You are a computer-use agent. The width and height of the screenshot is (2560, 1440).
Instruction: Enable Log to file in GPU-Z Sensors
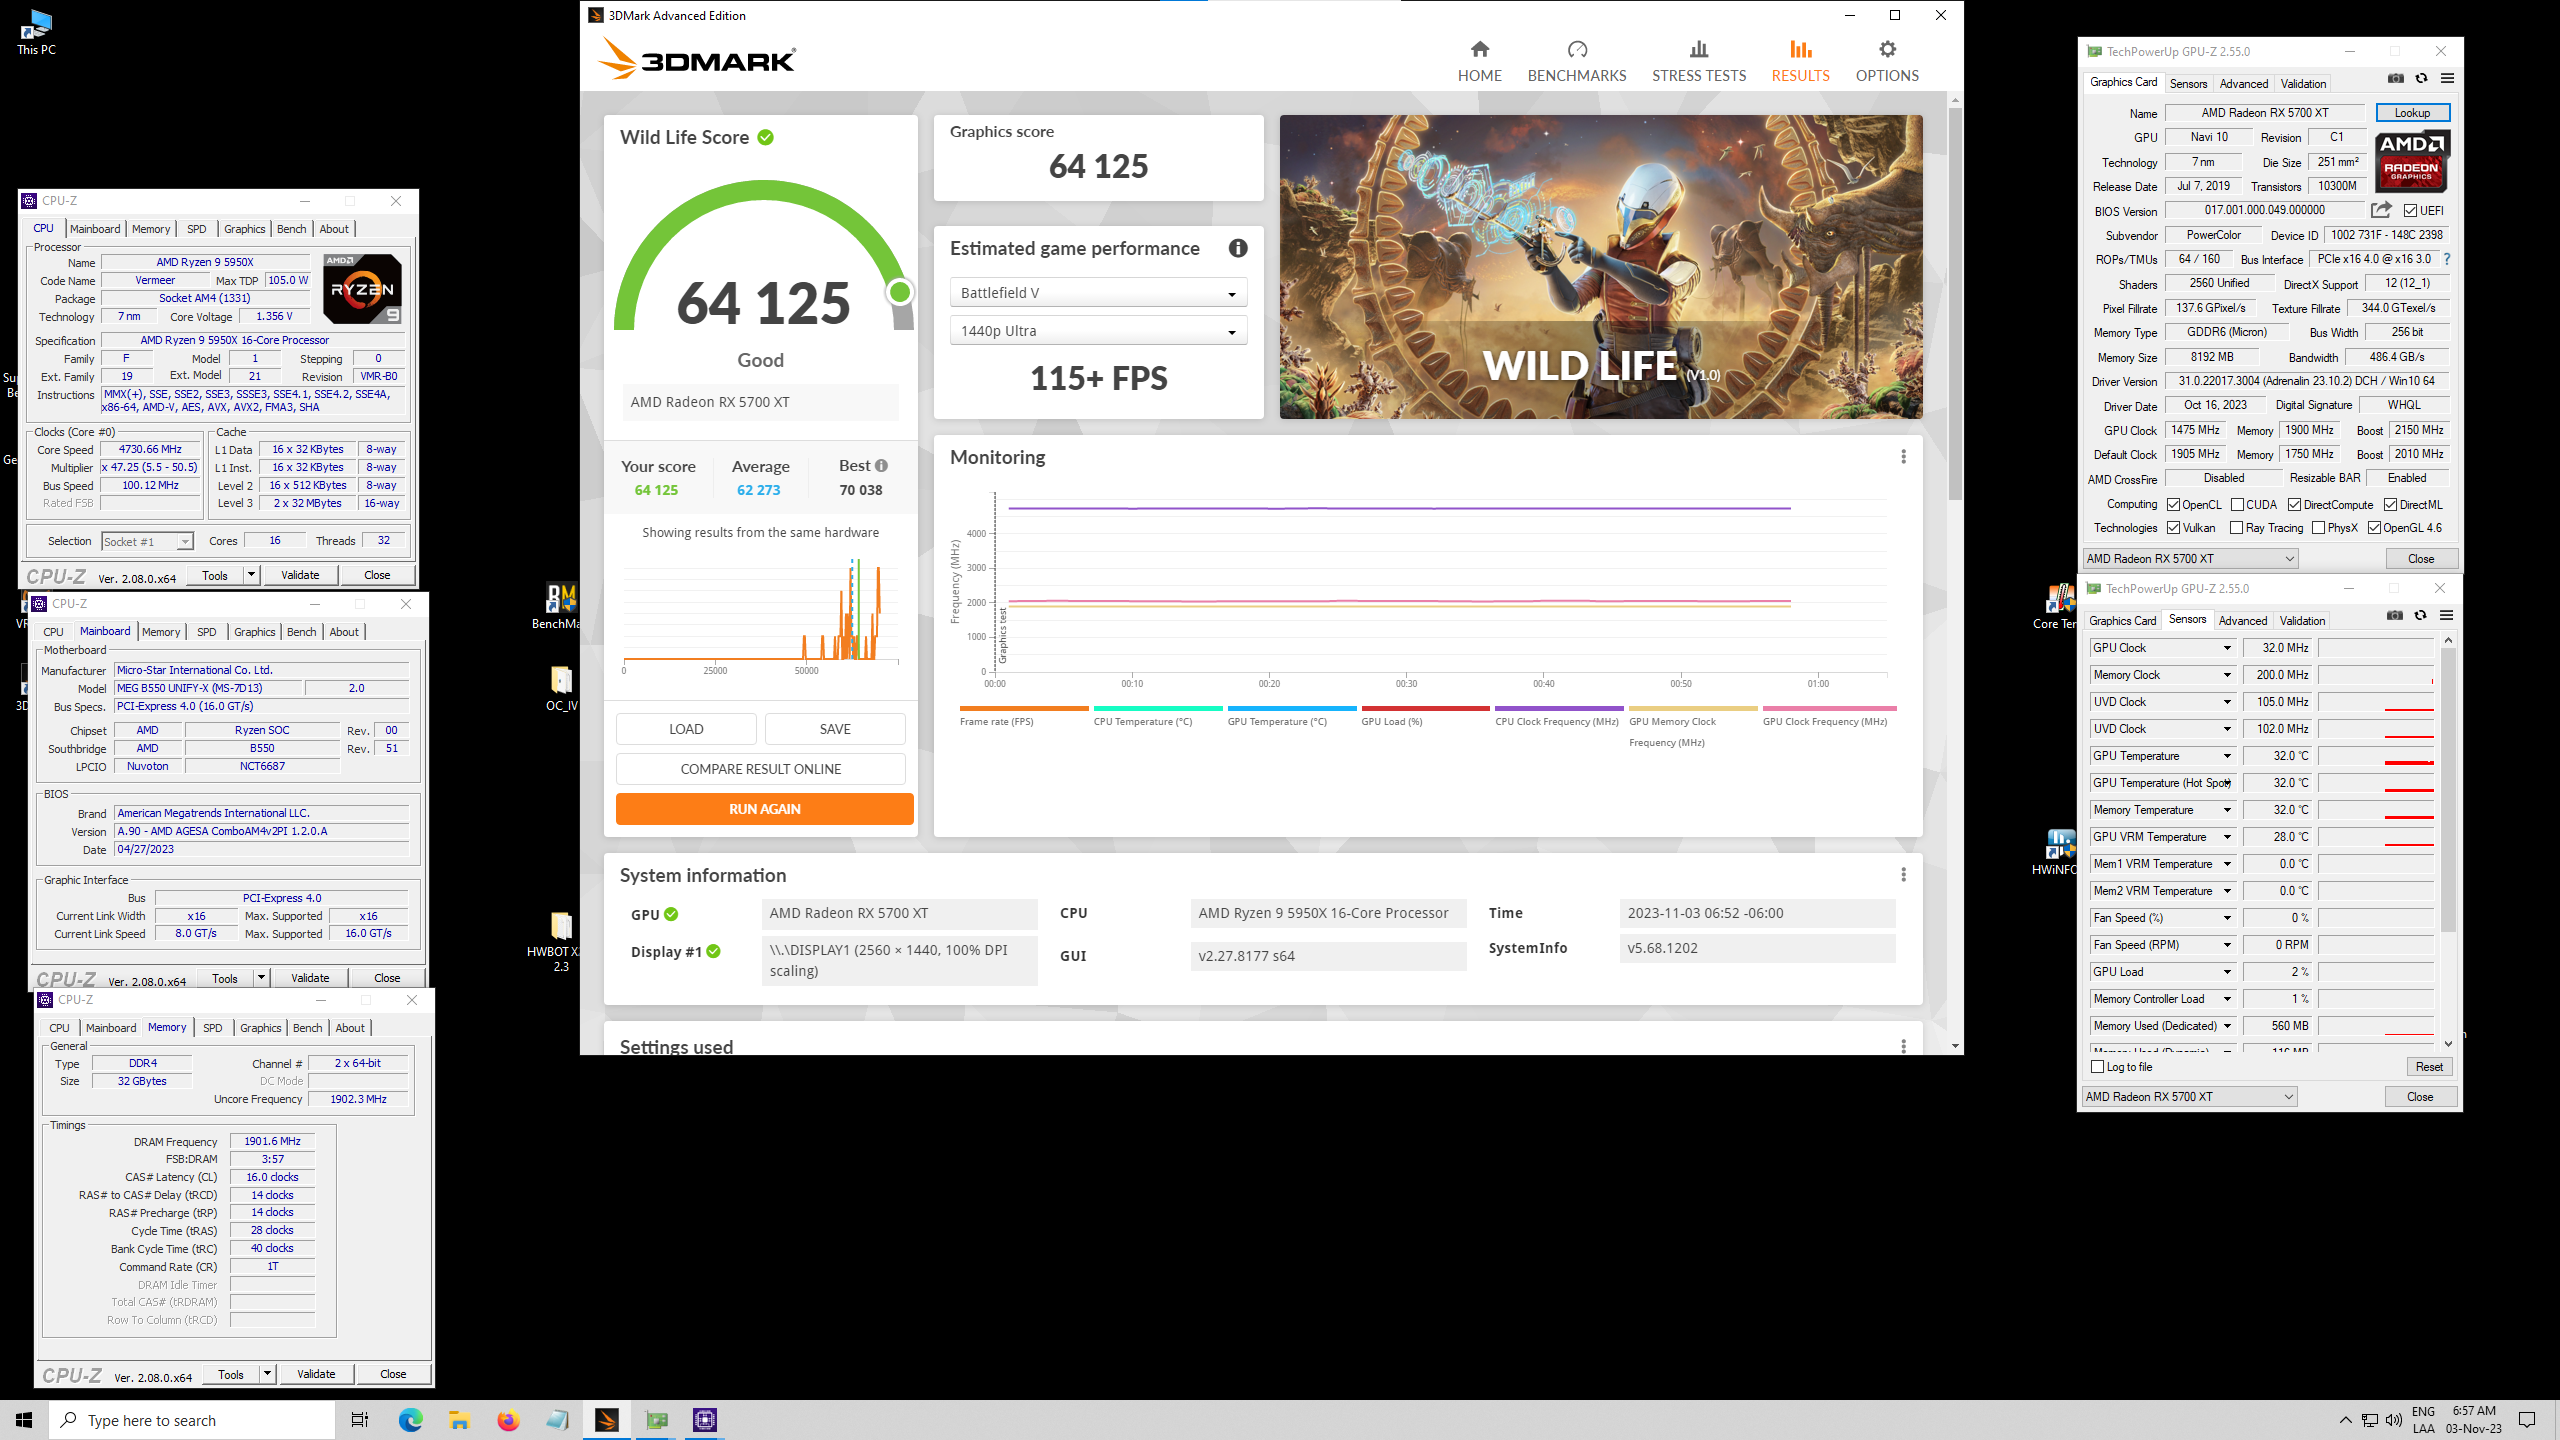(x=2098, y=1067)
